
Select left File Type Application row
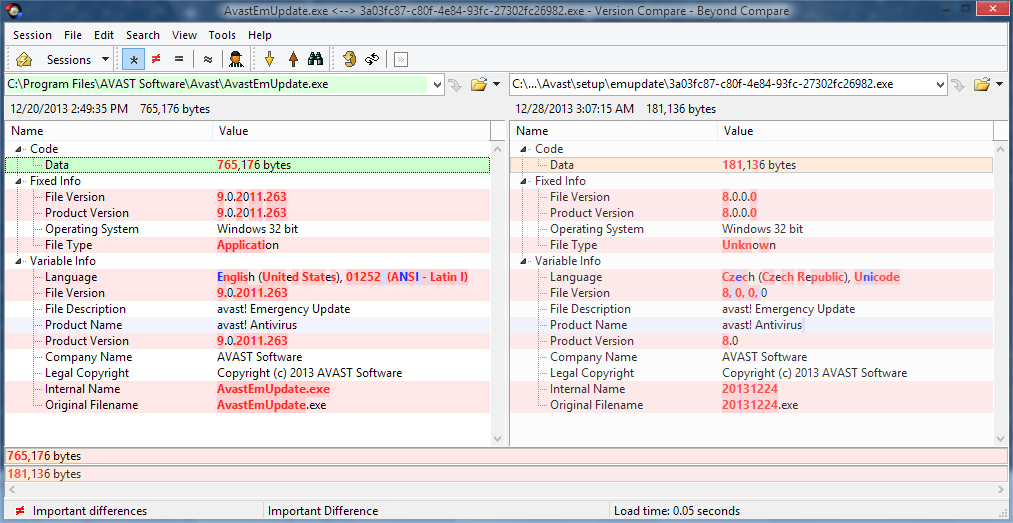point(247,245)
